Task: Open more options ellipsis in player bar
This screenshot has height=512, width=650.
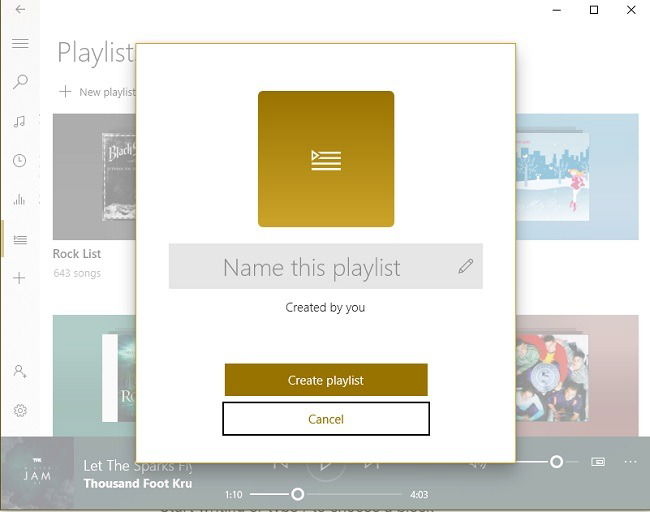Action: tap(630, 461)
